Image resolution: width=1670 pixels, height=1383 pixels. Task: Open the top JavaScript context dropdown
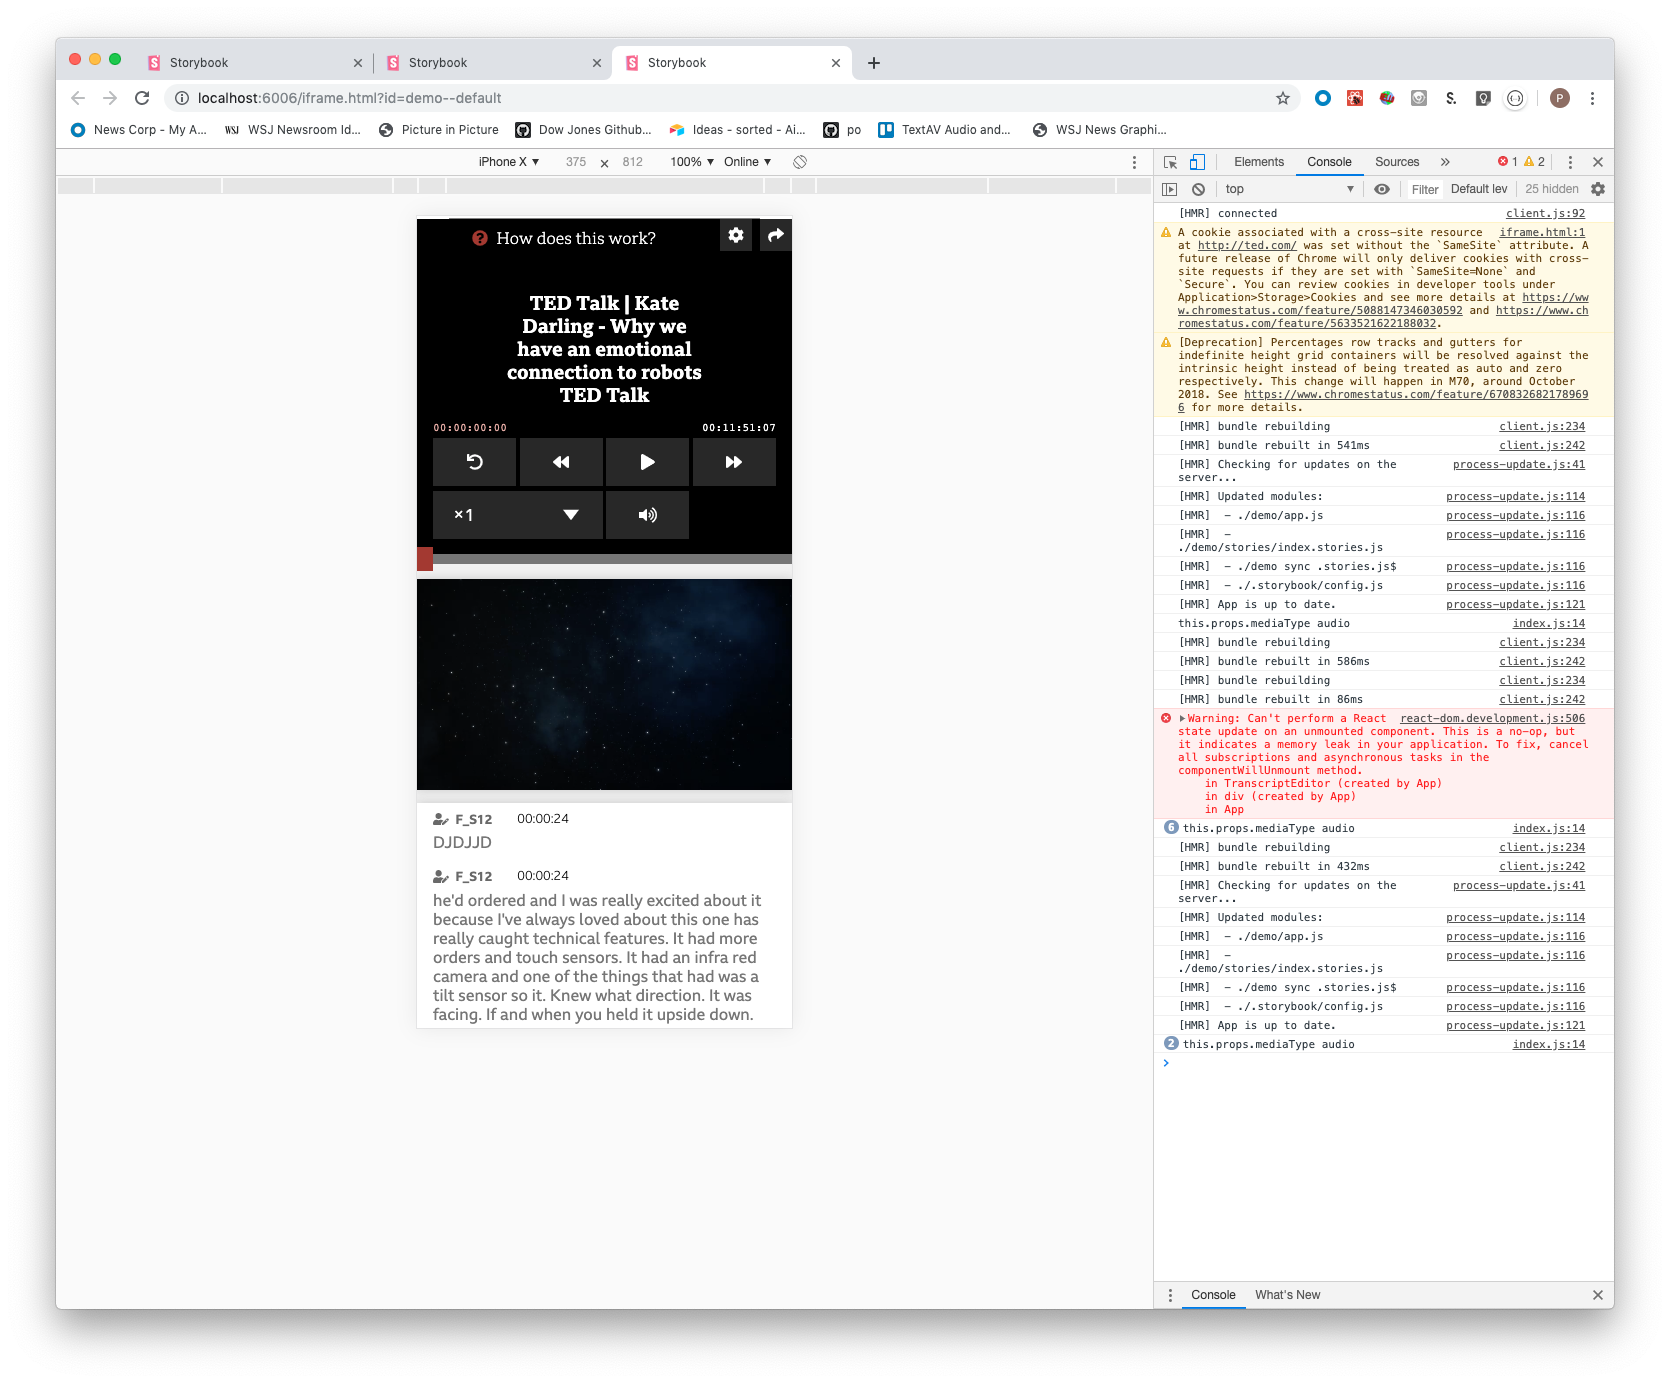[x=1289, y=189]
